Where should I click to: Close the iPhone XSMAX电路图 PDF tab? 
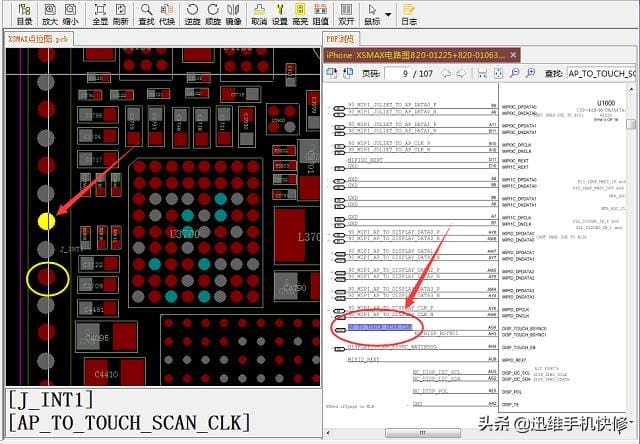[x=513, y=55]
